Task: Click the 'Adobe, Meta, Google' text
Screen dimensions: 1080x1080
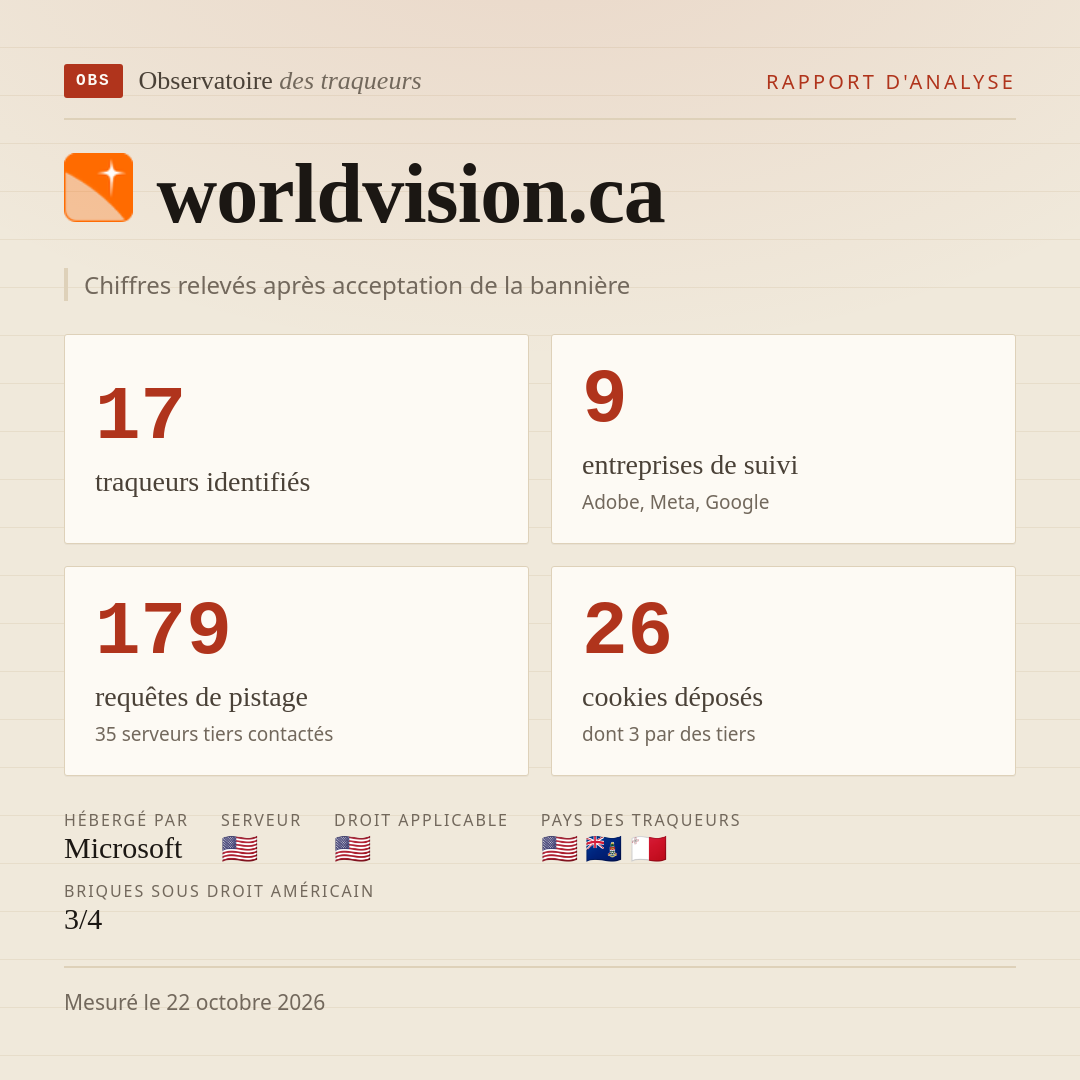Action: [x=675, y=502]
